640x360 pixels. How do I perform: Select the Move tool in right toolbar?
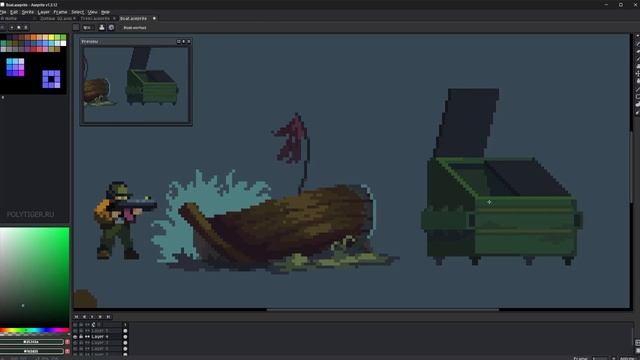point(637,74)
